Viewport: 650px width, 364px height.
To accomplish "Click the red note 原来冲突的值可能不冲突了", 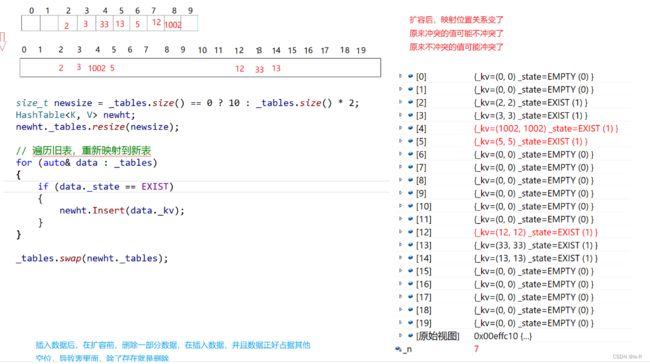I will 456,33.
